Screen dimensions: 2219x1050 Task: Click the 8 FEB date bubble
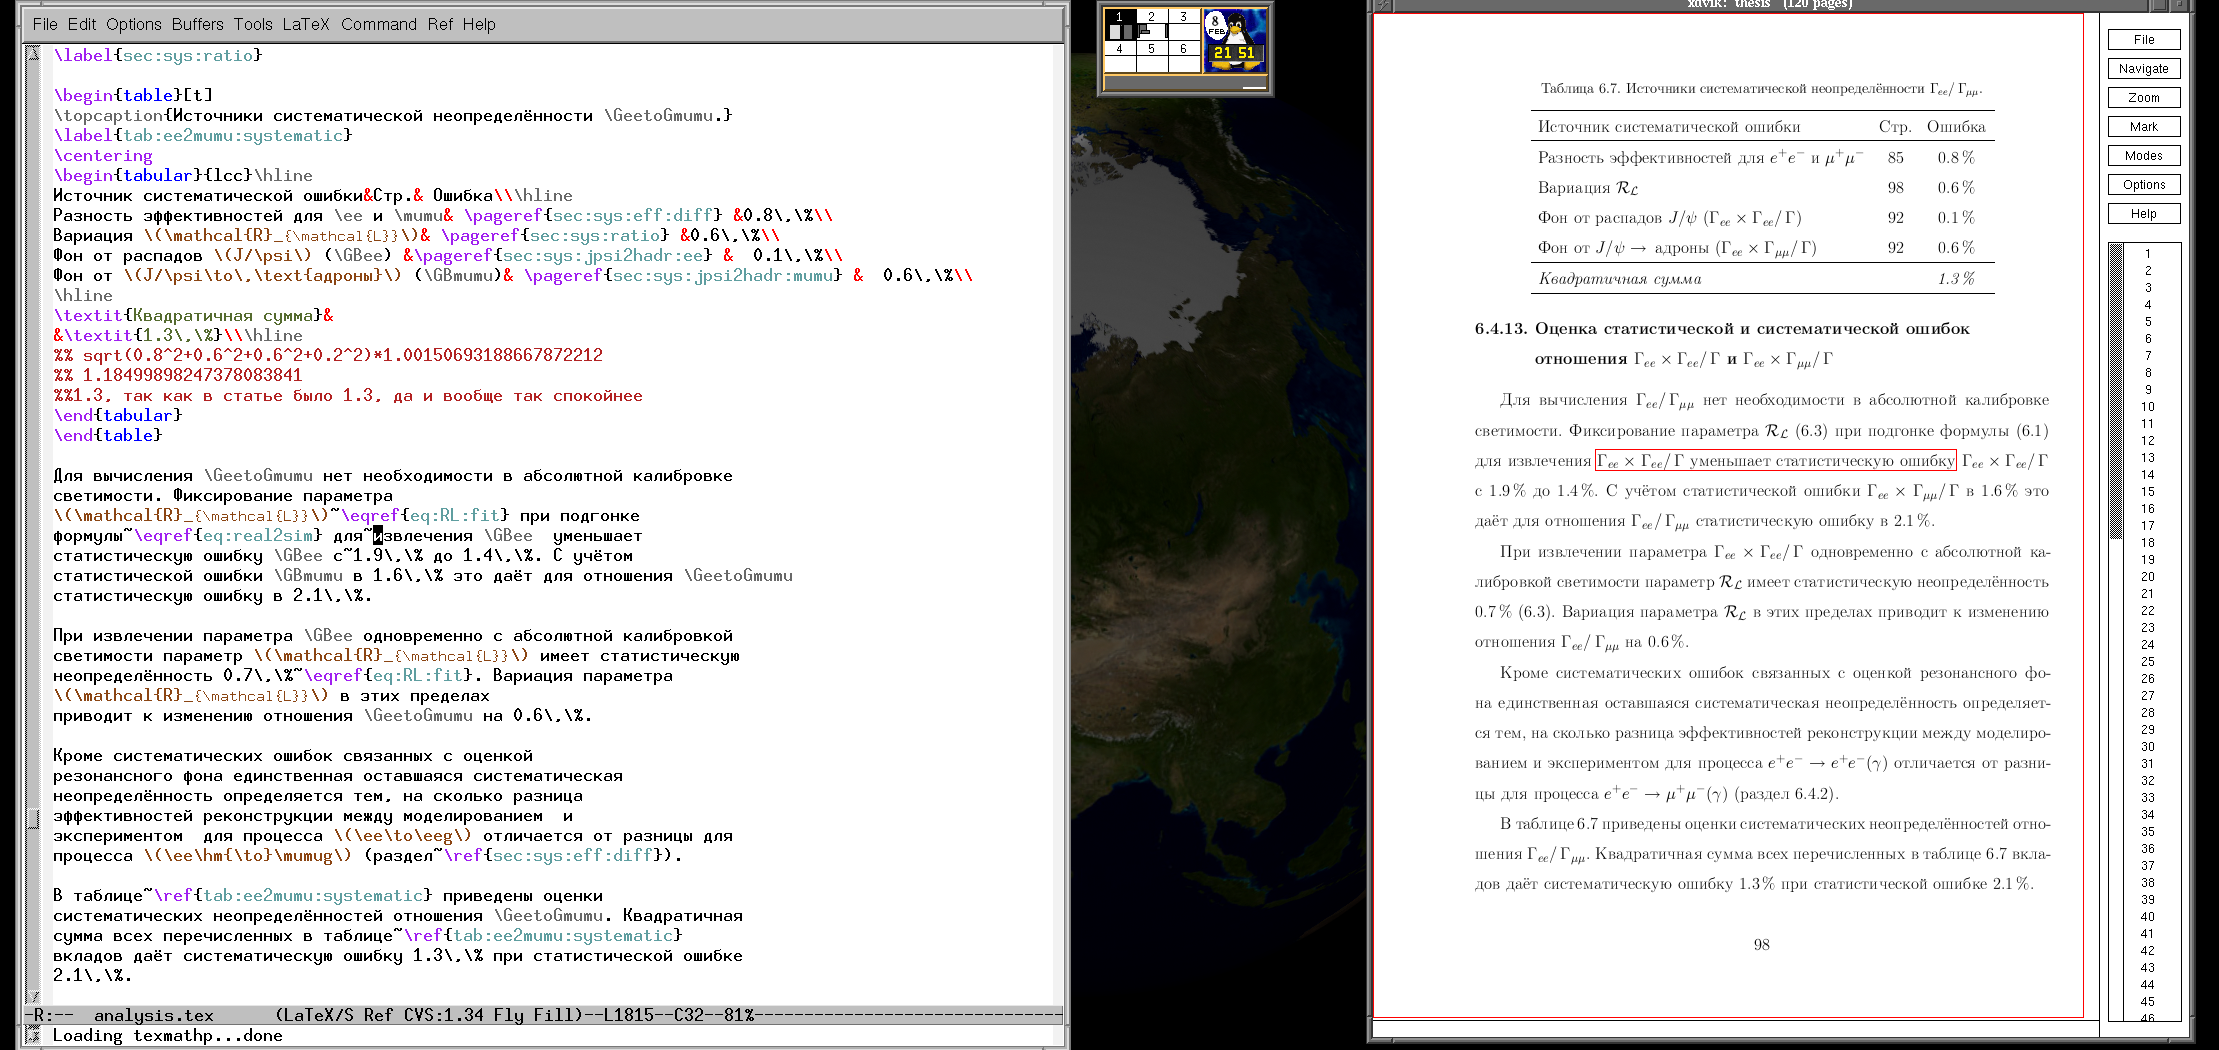pyautogui.click(x=1216, y=25)
